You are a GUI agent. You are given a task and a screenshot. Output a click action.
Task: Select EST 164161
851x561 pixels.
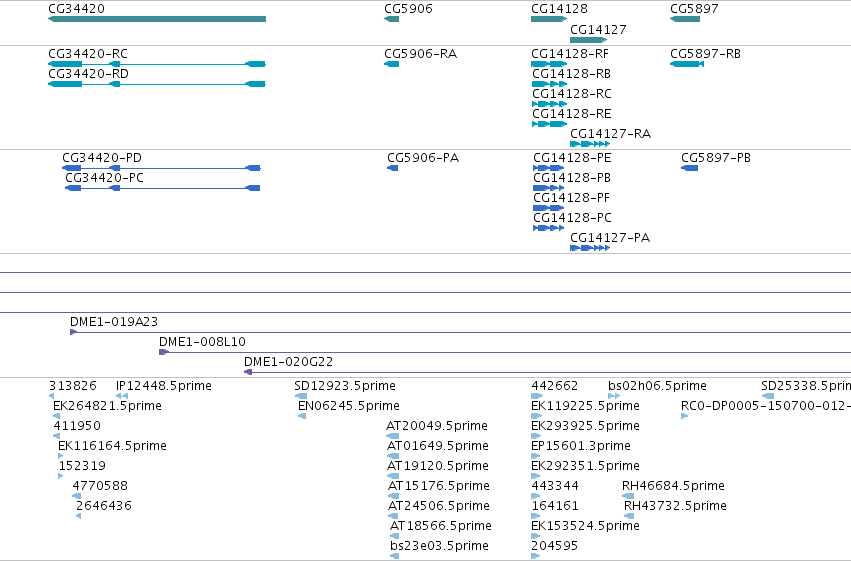point(555,506)
